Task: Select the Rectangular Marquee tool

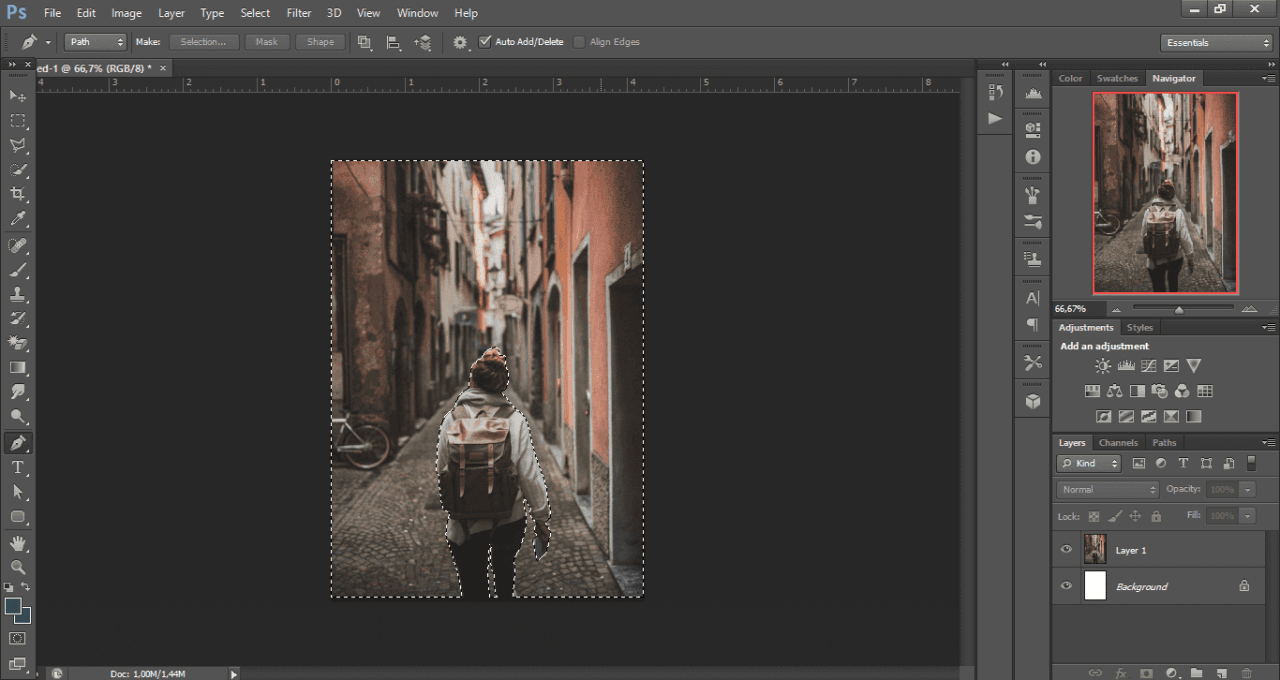Action: point(18,121)
